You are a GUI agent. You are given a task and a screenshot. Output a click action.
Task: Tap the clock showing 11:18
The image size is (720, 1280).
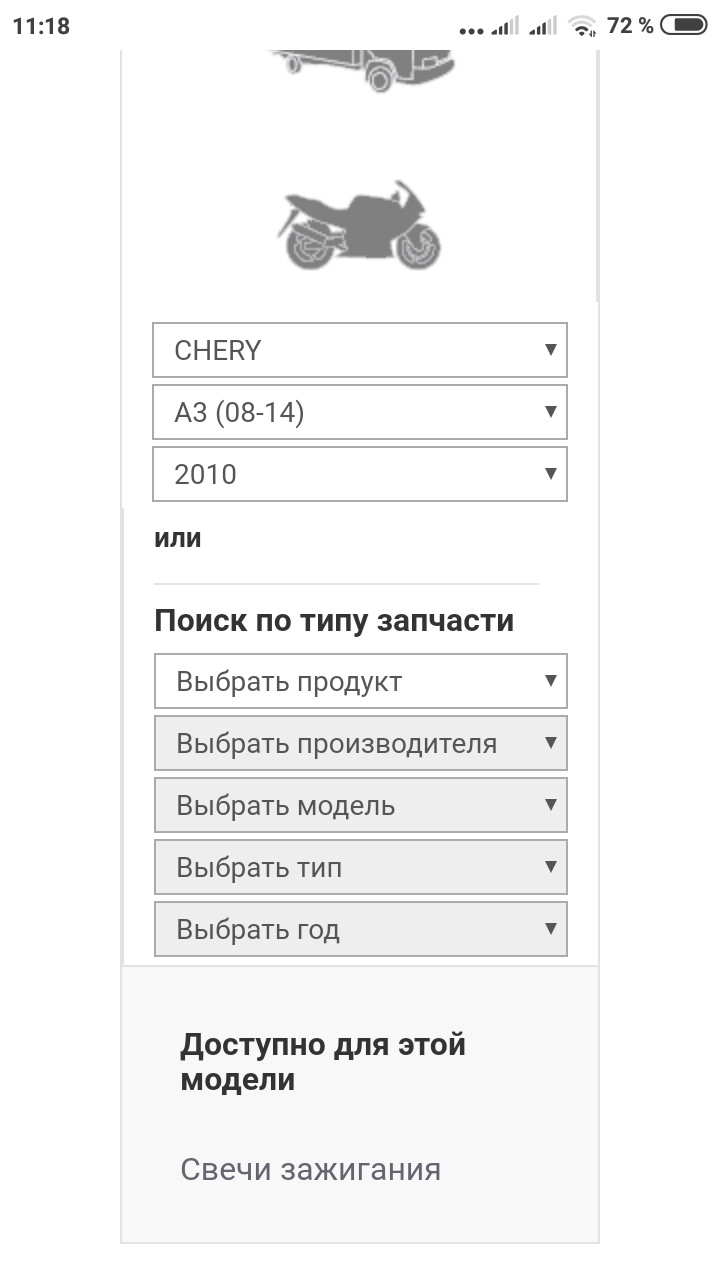(x=42, y=25)
